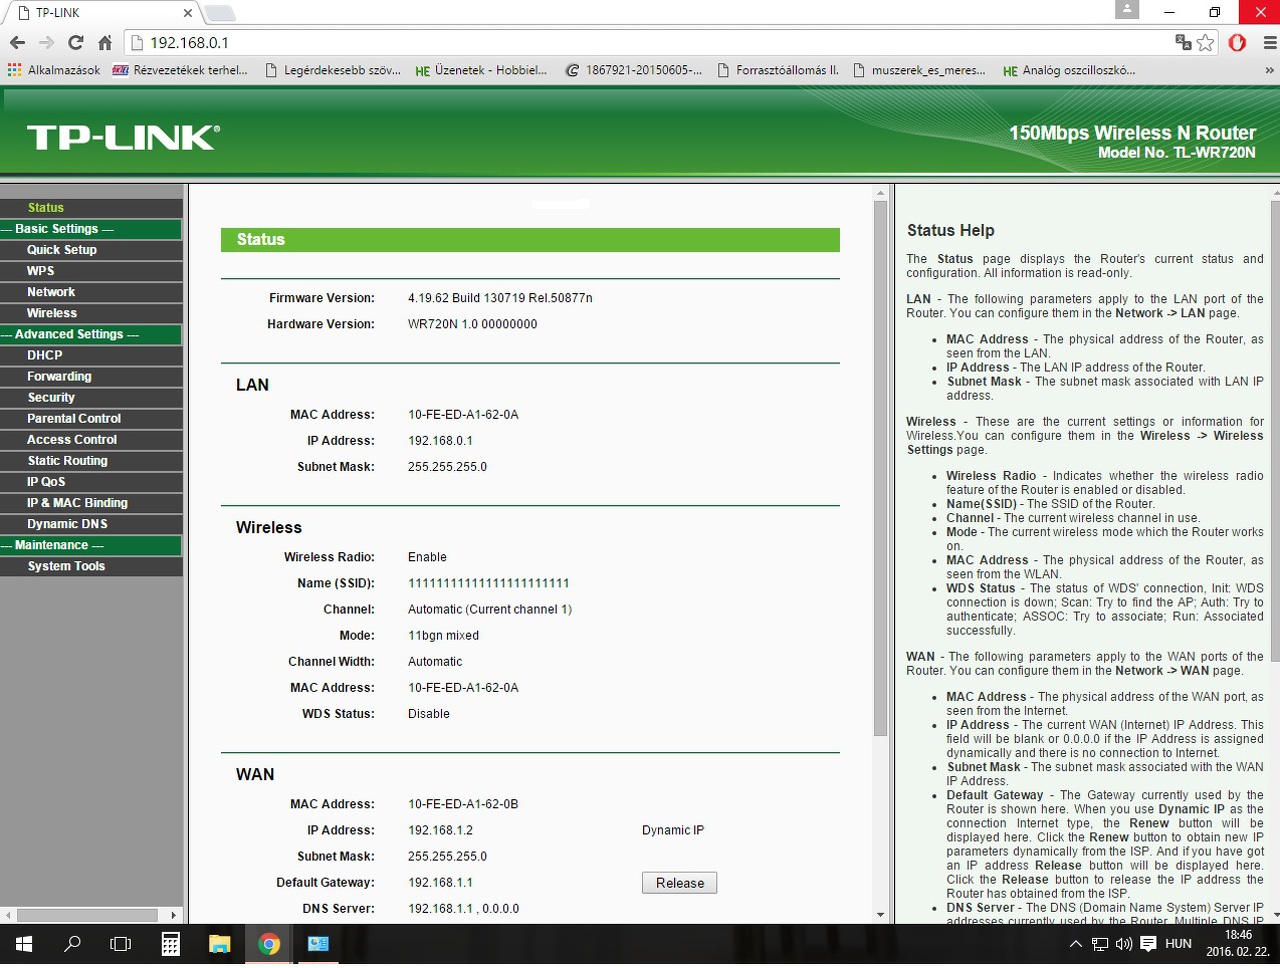1280x968 pixels.
Task: Click WAN IP address "192.168.1.2"
Action: point(440,830)
